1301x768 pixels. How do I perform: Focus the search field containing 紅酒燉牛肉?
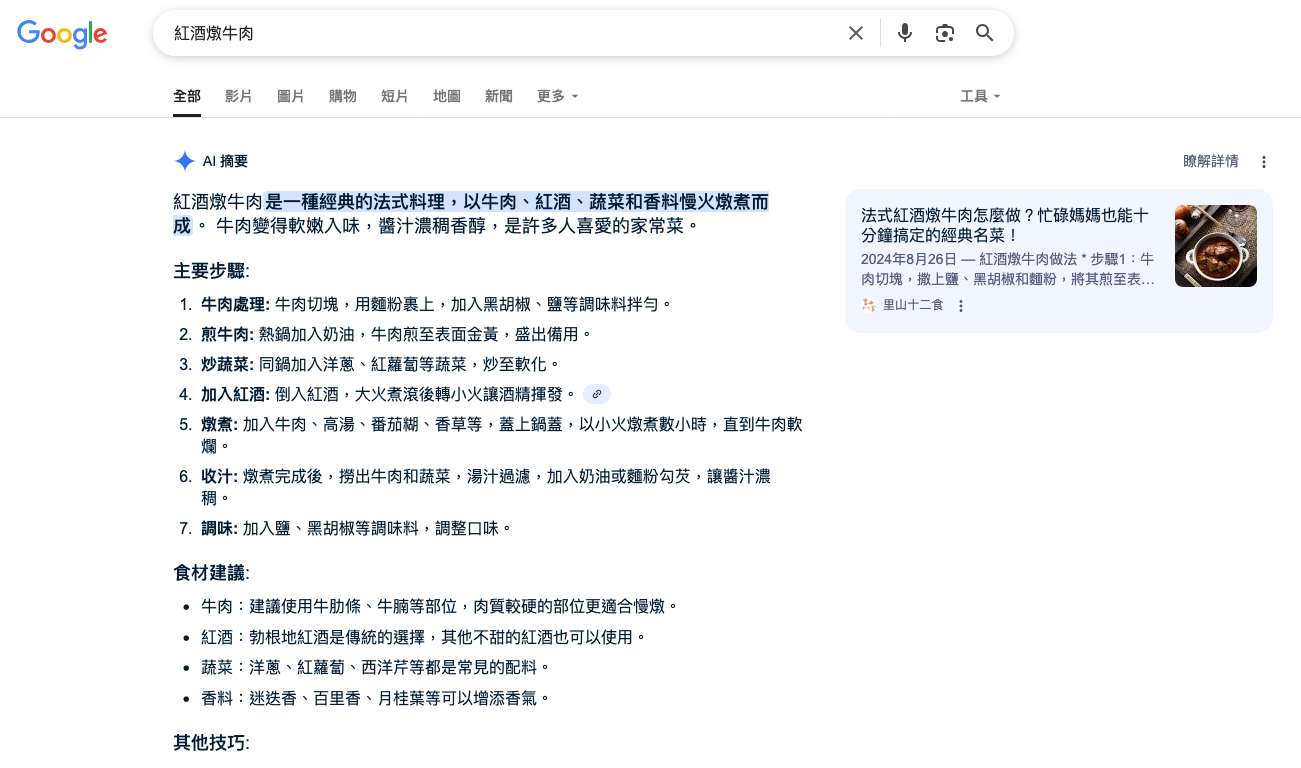point(500,33)
